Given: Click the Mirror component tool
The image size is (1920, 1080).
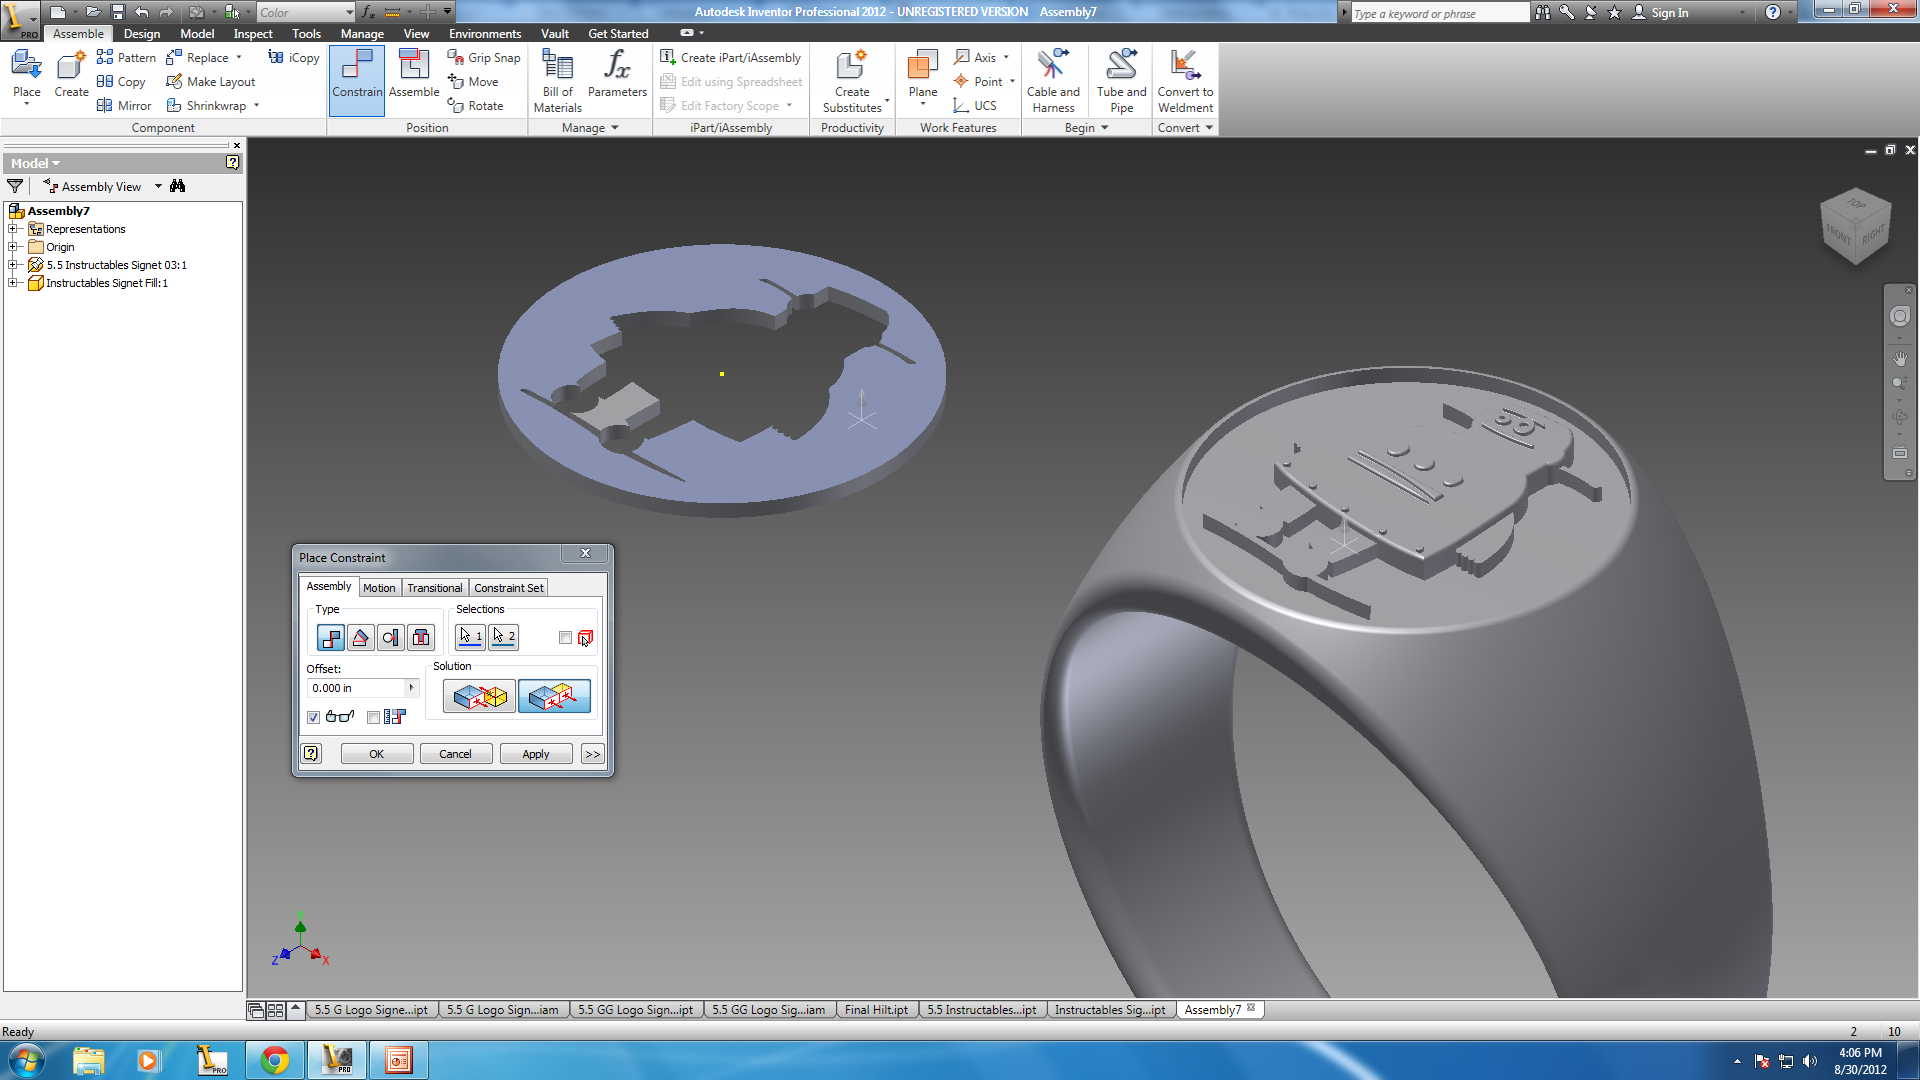Looking at the screenshot, I should point(124,105).
